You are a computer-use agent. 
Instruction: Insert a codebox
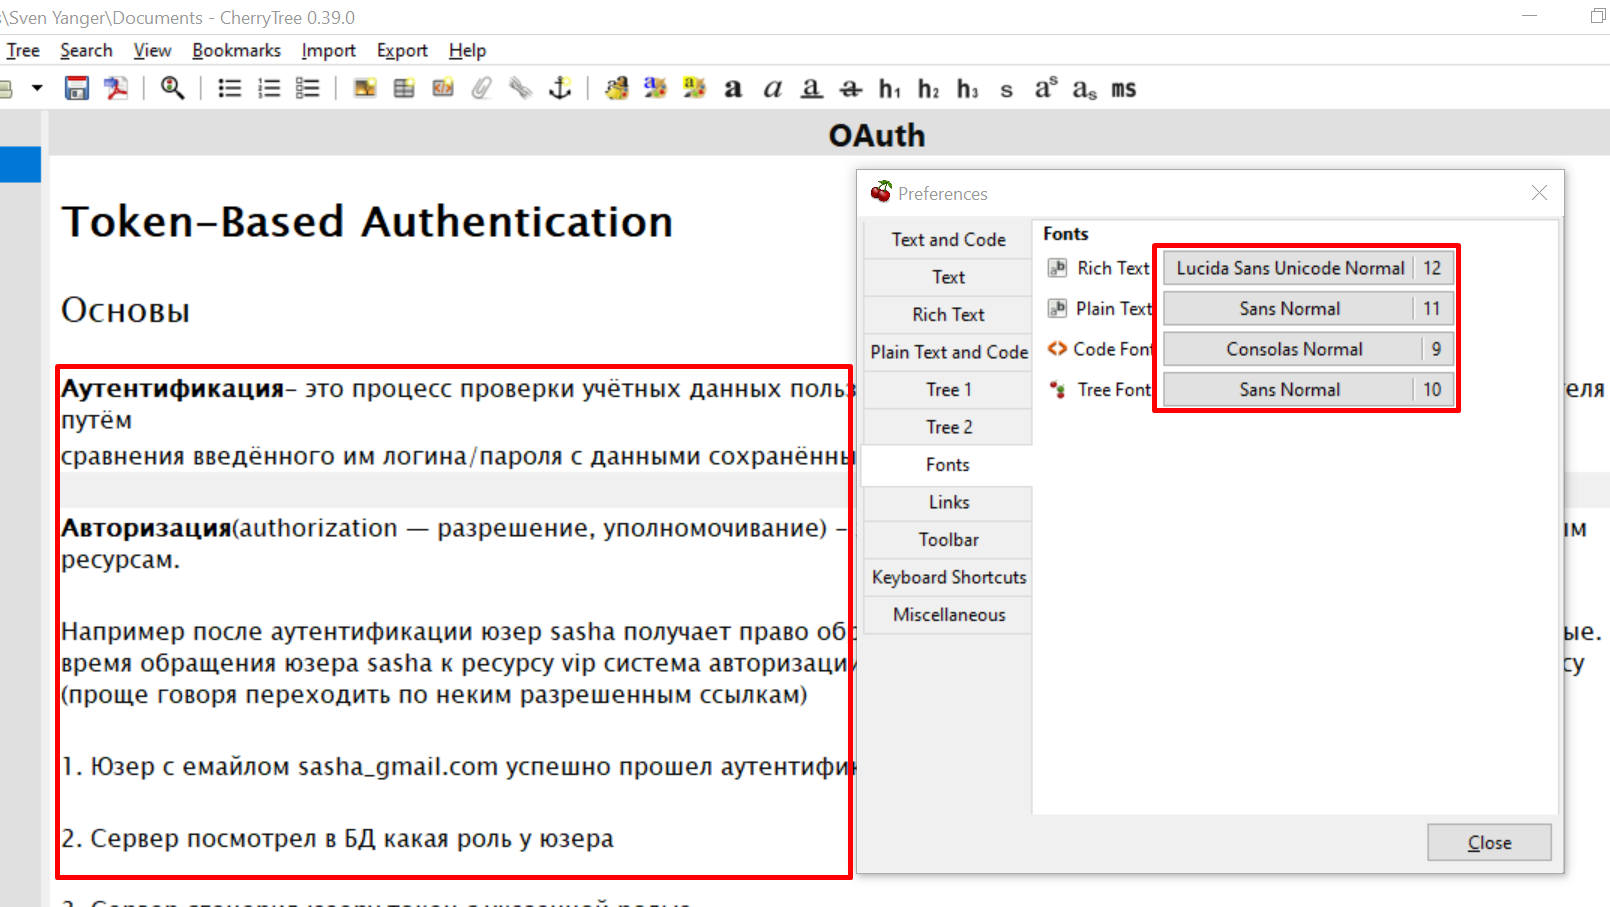coord(442,88)
